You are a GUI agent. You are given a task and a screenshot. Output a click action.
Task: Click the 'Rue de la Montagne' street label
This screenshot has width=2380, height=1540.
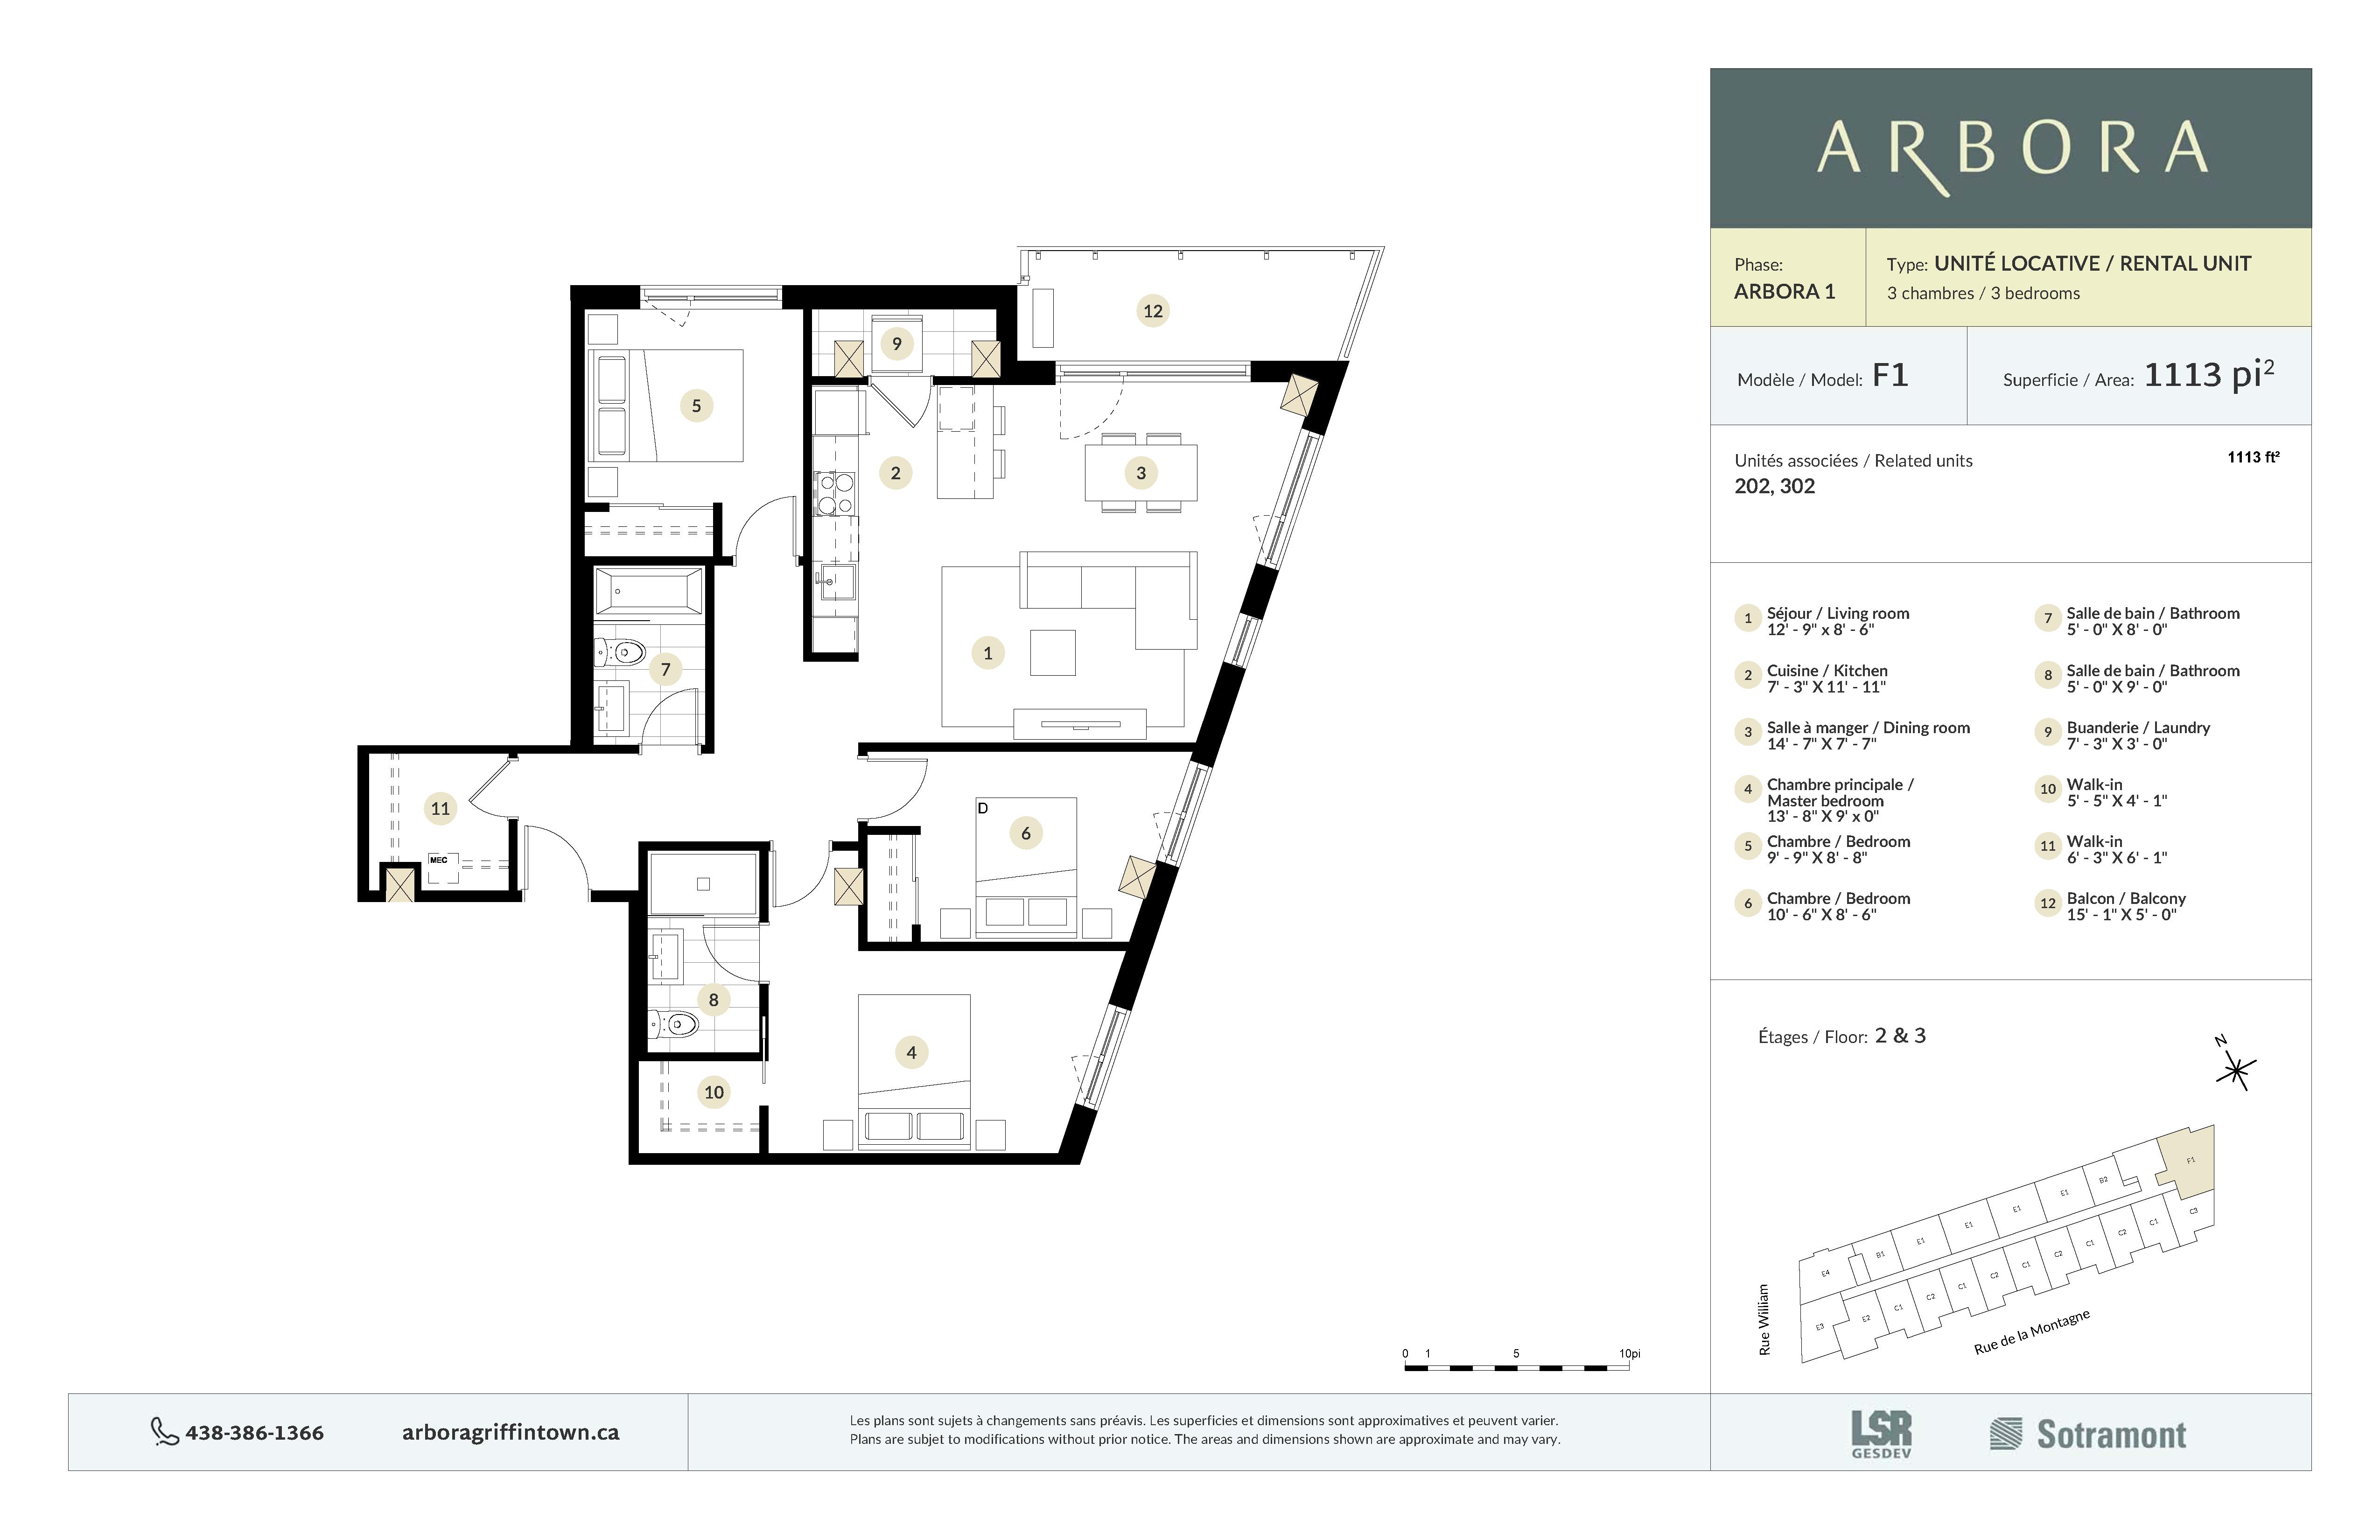(x=2031, y=1333)
